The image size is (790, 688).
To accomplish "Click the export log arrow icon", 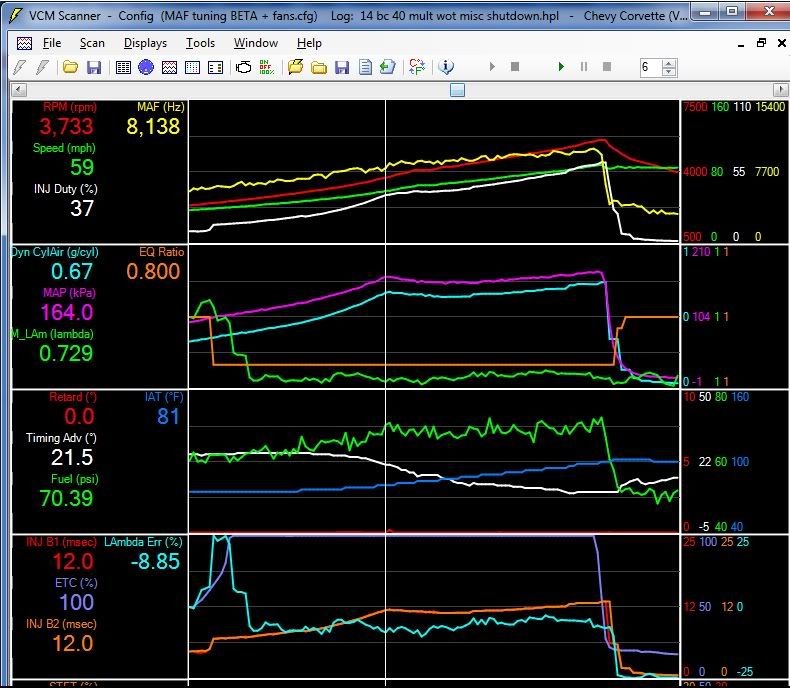I will click(x=387, y=66).
